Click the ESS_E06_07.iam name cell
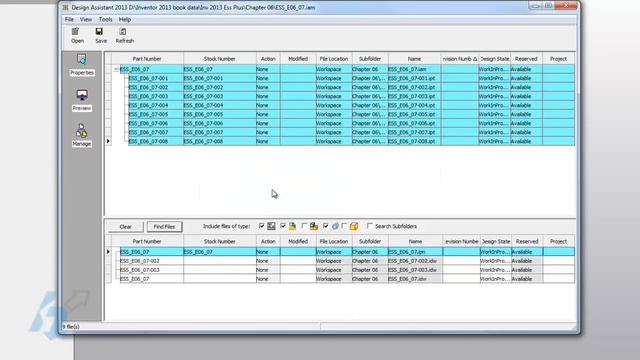The height and width of the screenshot is (360, 640). click(414, 69)
